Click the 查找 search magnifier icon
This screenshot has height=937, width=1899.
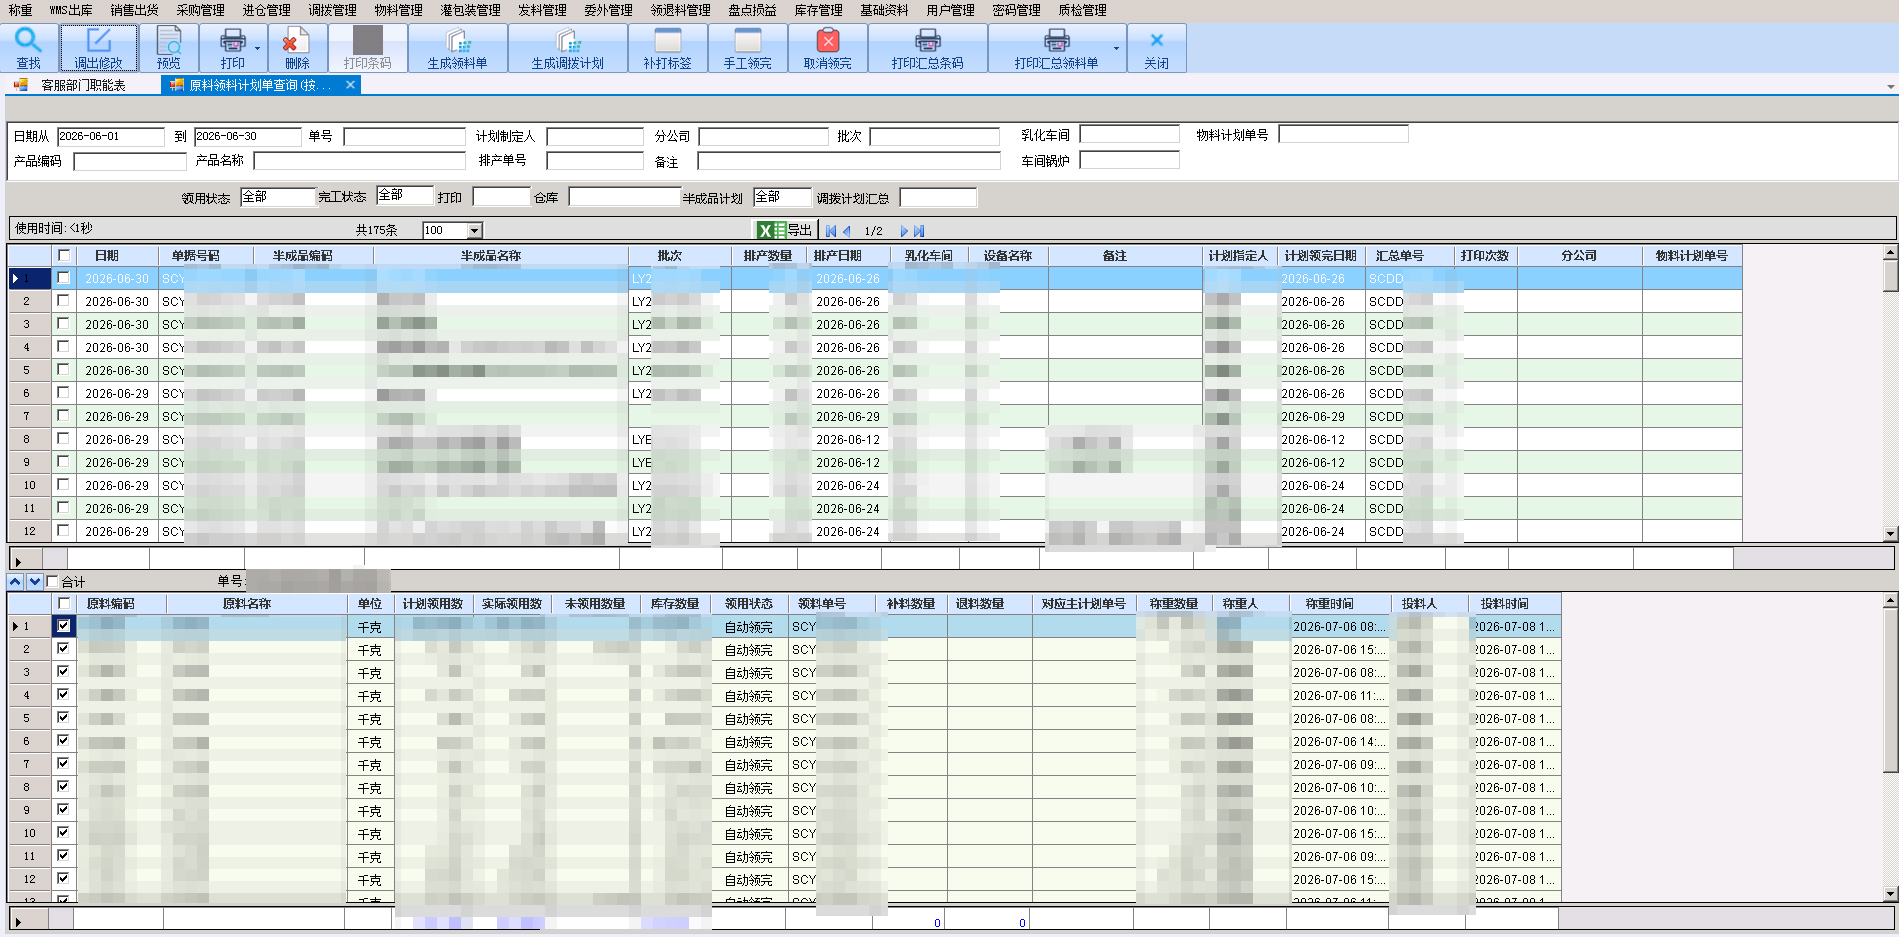(28, 41)
